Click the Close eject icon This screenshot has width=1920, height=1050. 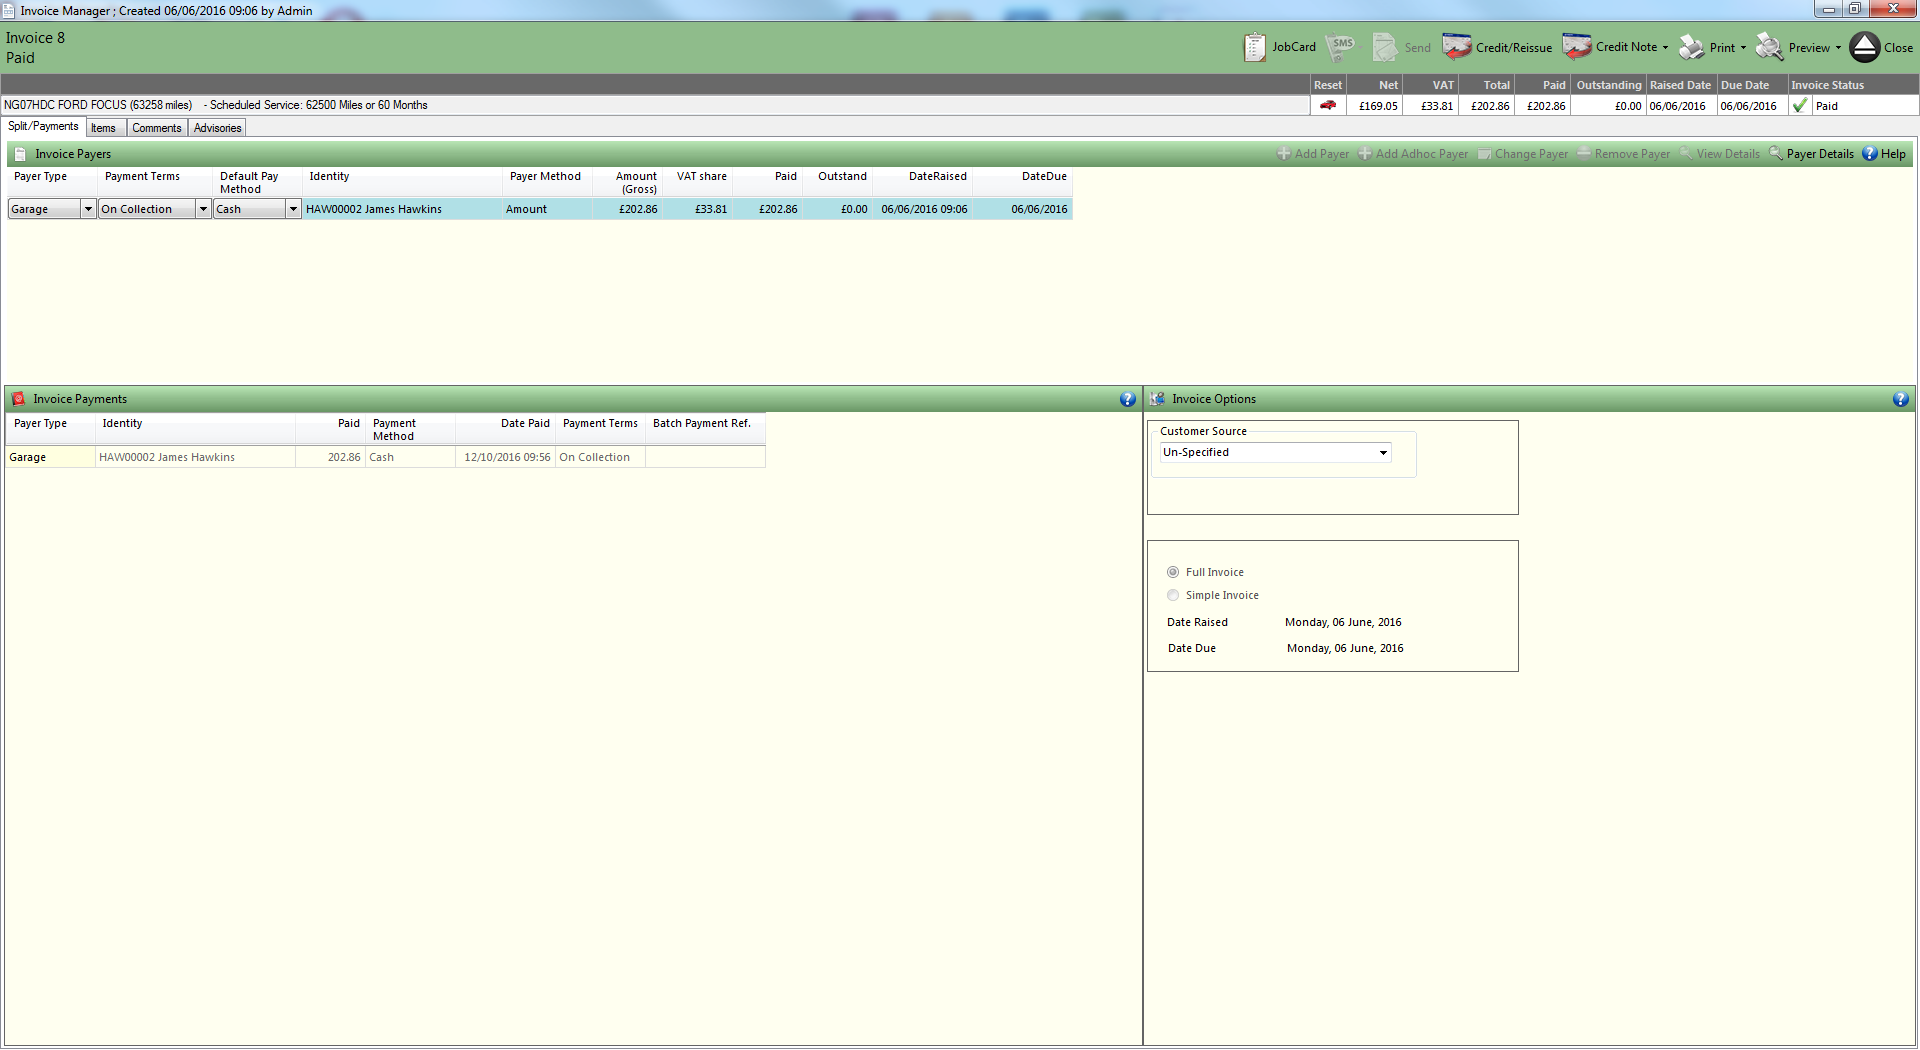pos(1865,47)
